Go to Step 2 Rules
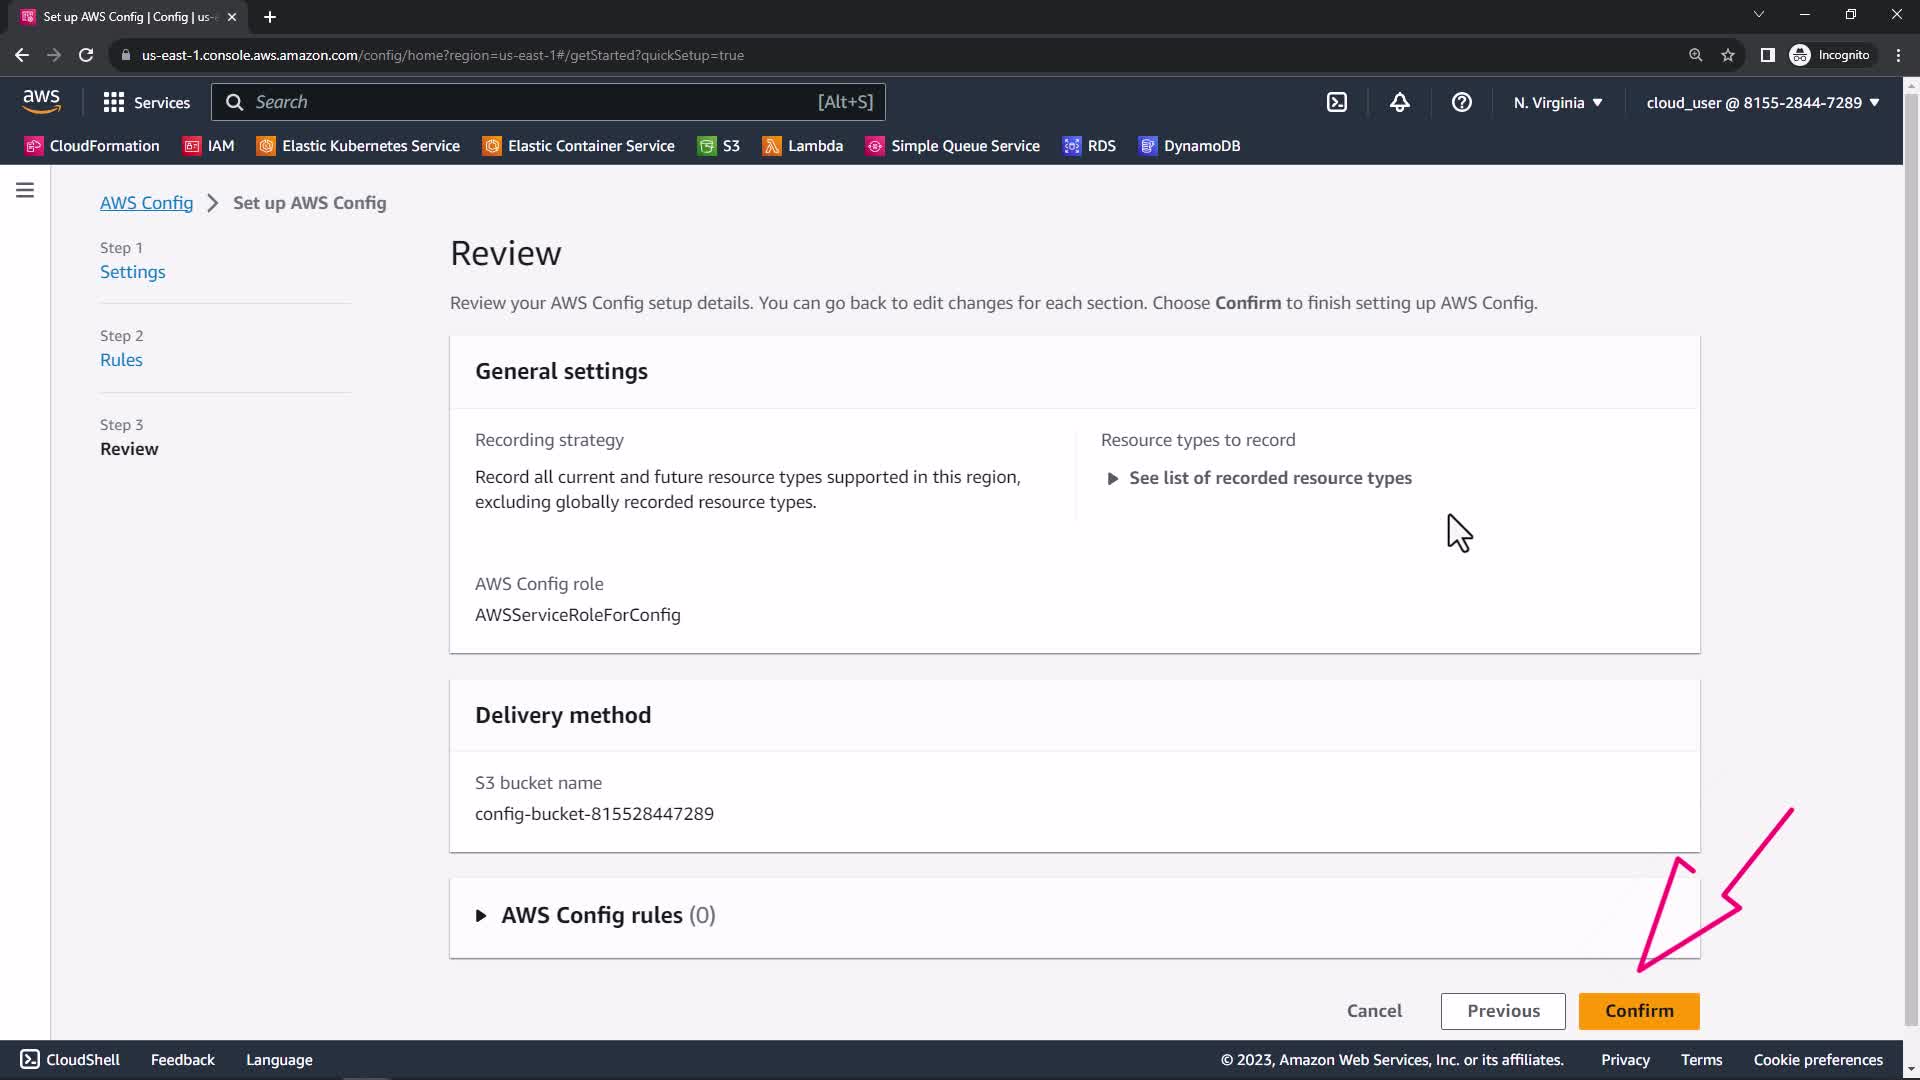This screenshot has width=1920, height=1080. [x=121, y=360]
